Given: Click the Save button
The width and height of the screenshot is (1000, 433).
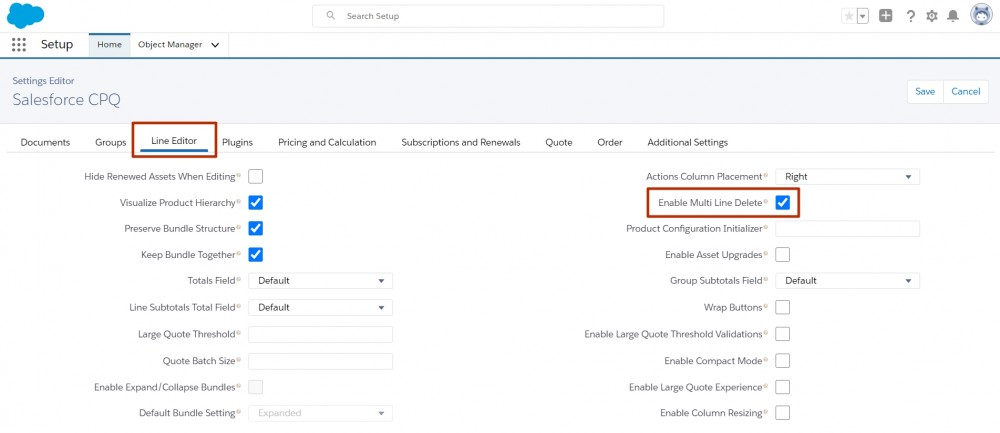Looking at the screenshot, I should (x=925, y=91).
